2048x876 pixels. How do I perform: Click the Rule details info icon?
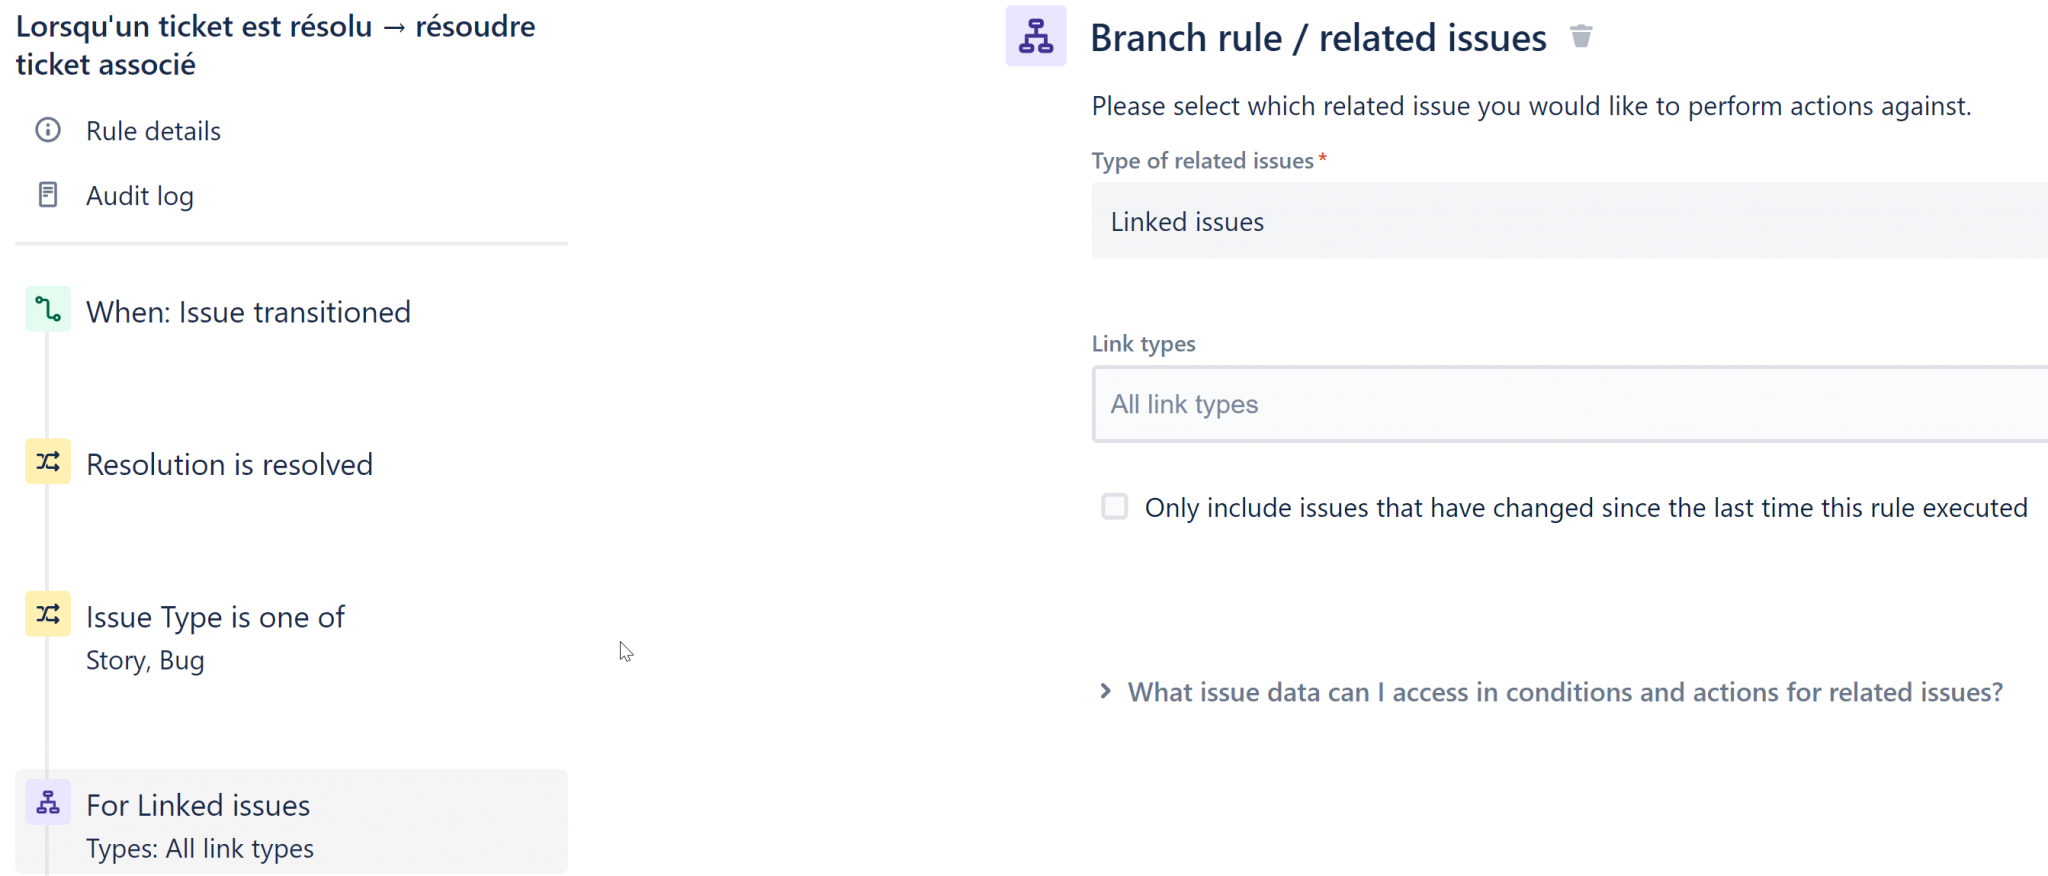pos(48,130)
